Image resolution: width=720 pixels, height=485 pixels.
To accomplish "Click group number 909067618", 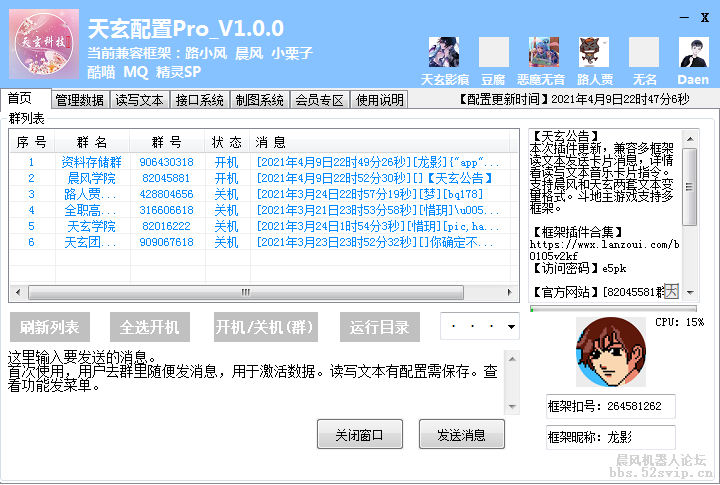I will tap(167, 242).
